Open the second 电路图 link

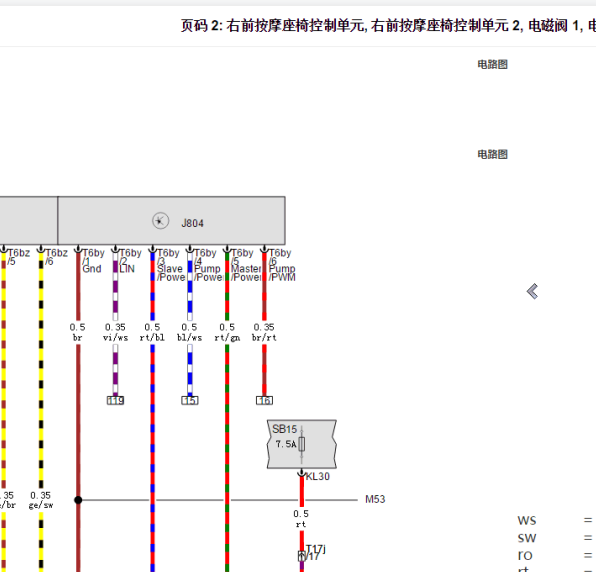[x=492, y=154]
